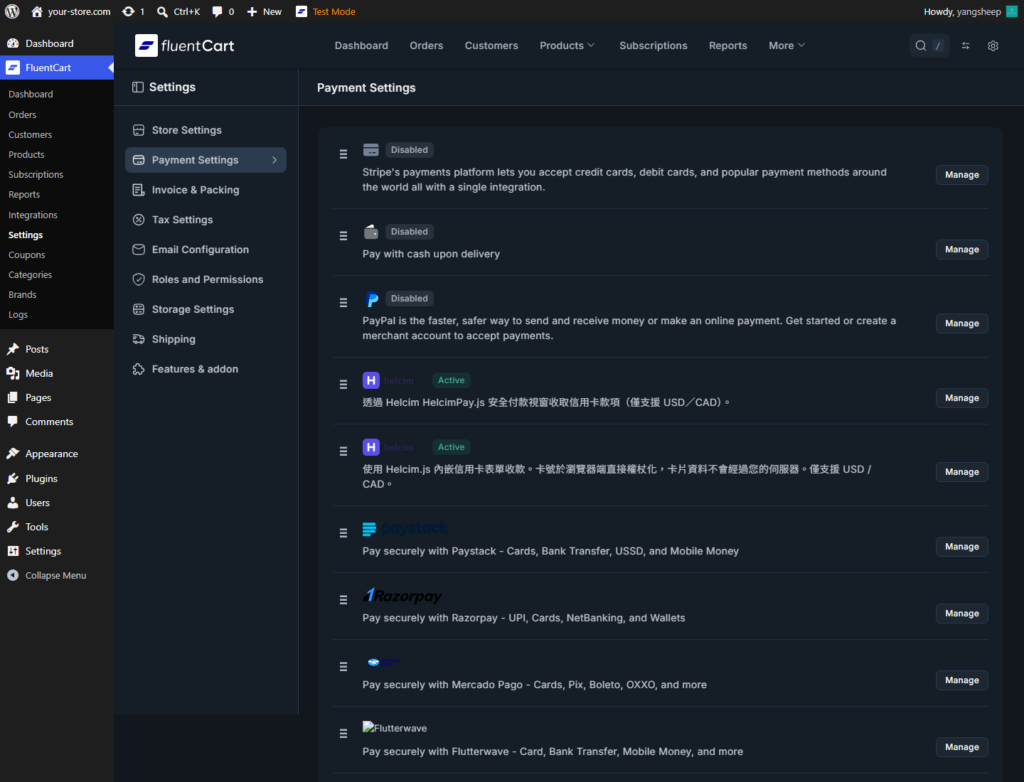Click Manage for Razorpay
The width and height of the screenshot is (1024, 782).
tap(961, 613)
